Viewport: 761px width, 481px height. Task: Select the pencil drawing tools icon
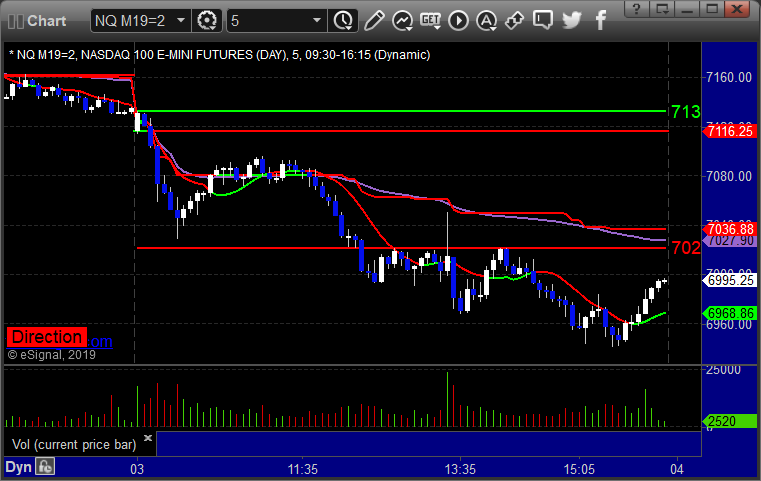click(374, 21)
